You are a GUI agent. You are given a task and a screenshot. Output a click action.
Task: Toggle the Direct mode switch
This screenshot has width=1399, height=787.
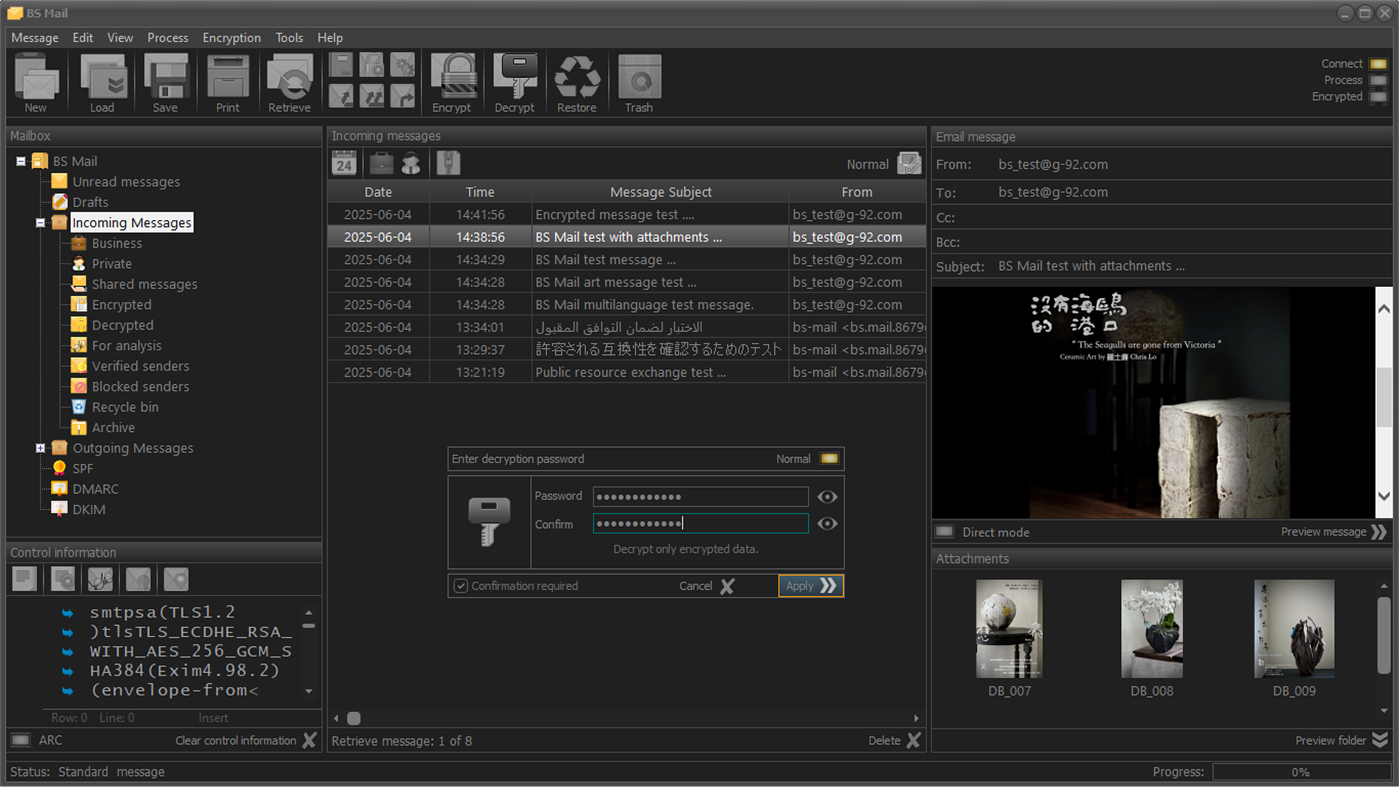click(x=944, y=532)
